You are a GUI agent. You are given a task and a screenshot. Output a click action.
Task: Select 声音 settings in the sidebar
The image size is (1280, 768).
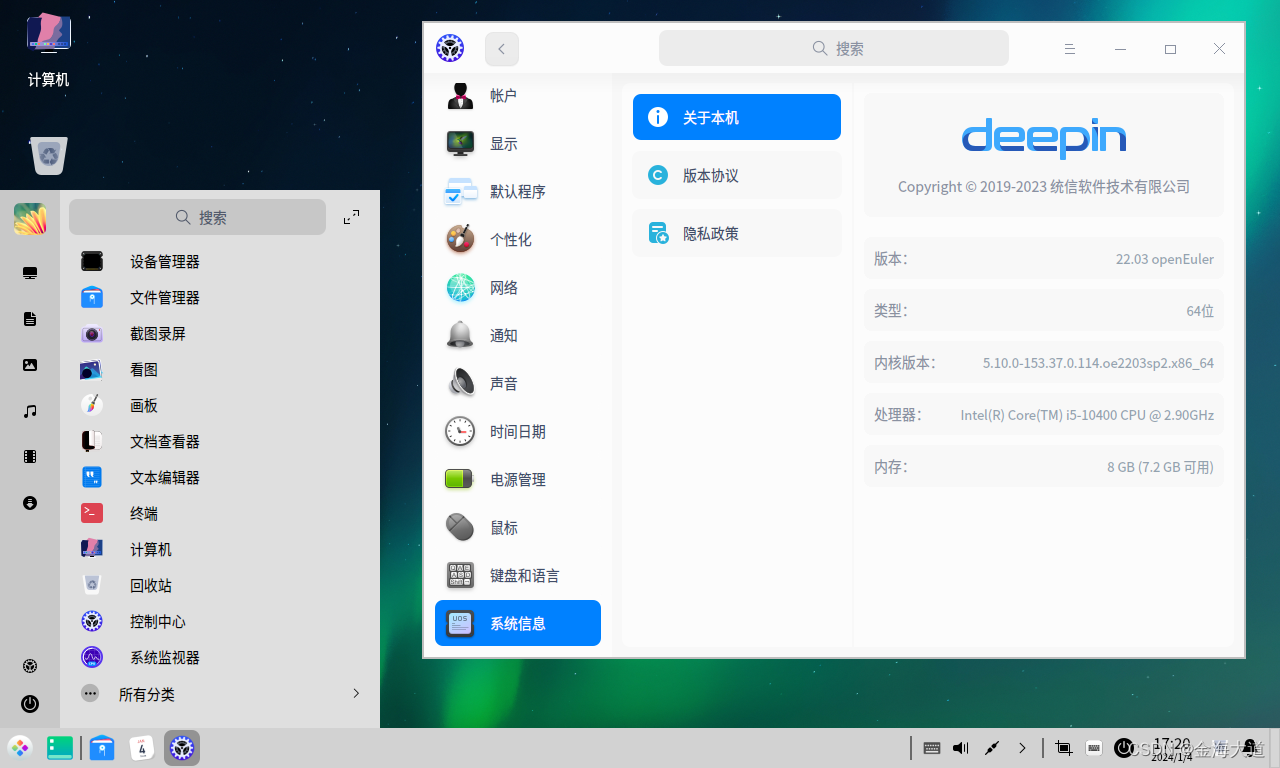[x=504, y=383]
